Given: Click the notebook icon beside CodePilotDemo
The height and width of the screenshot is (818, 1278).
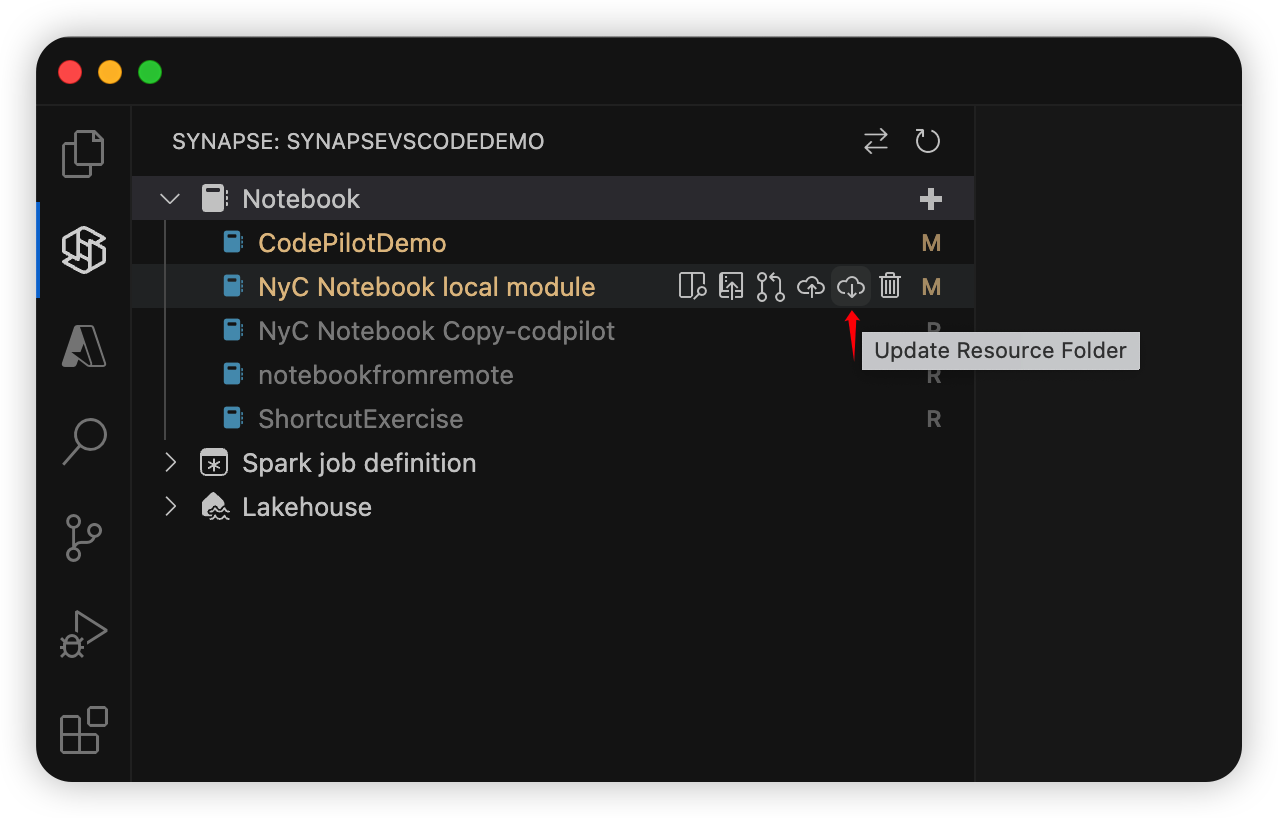Looking at the screenshot, I should (233, 243).
